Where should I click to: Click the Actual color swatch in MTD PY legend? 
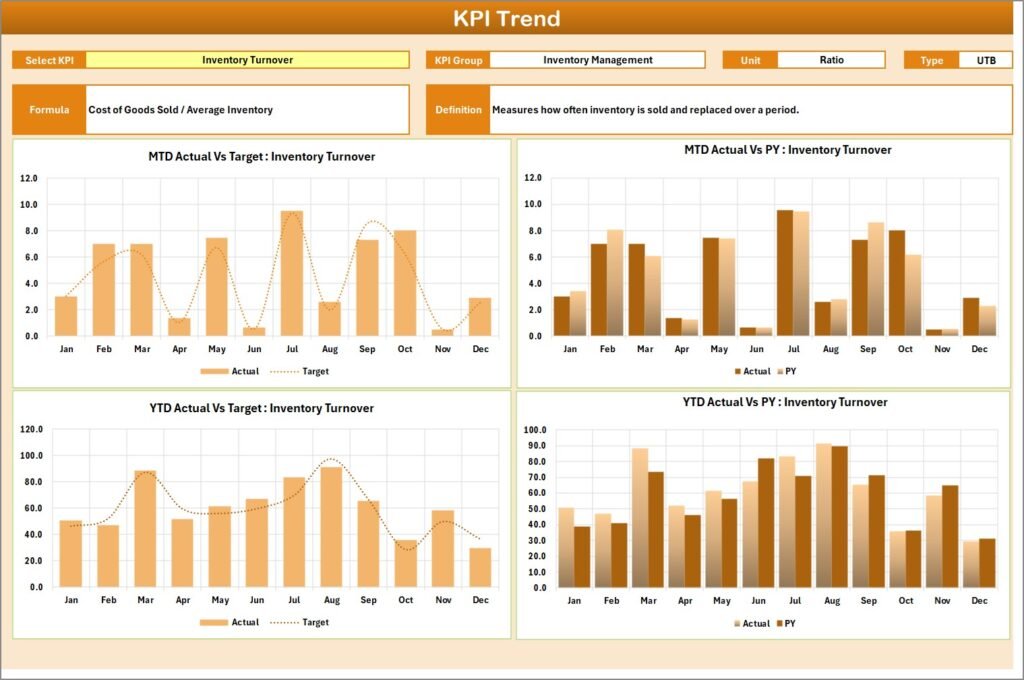(737, 371)
